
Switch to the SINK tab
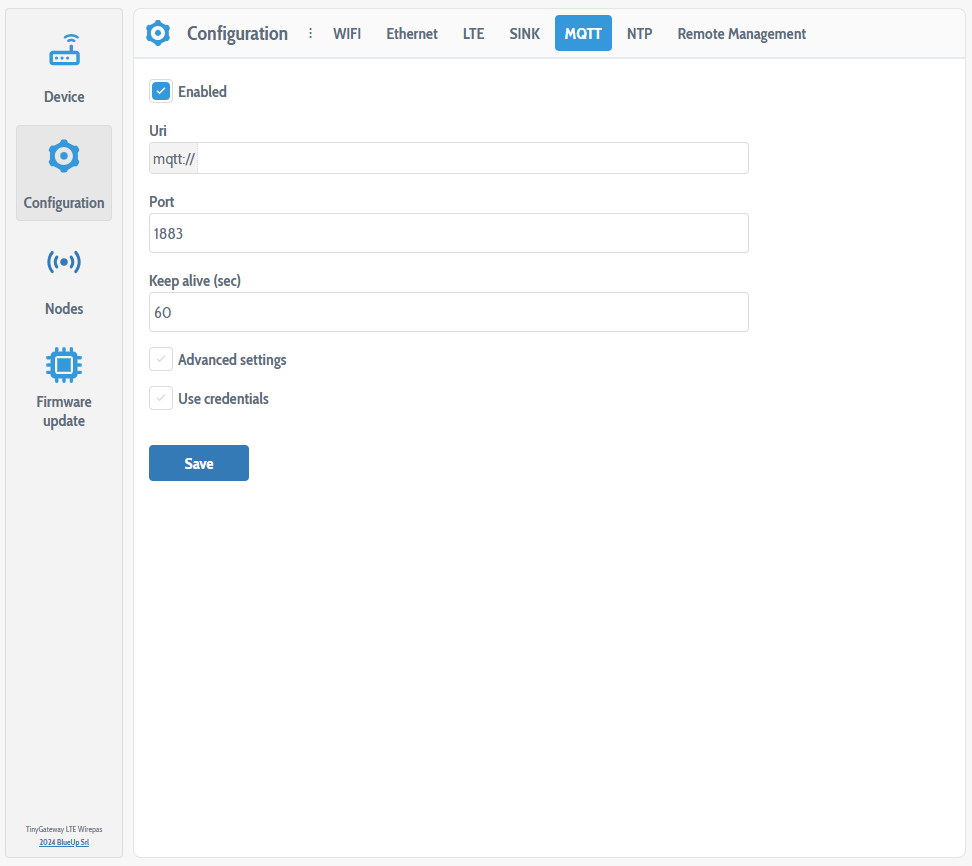(x=524, y=33)
